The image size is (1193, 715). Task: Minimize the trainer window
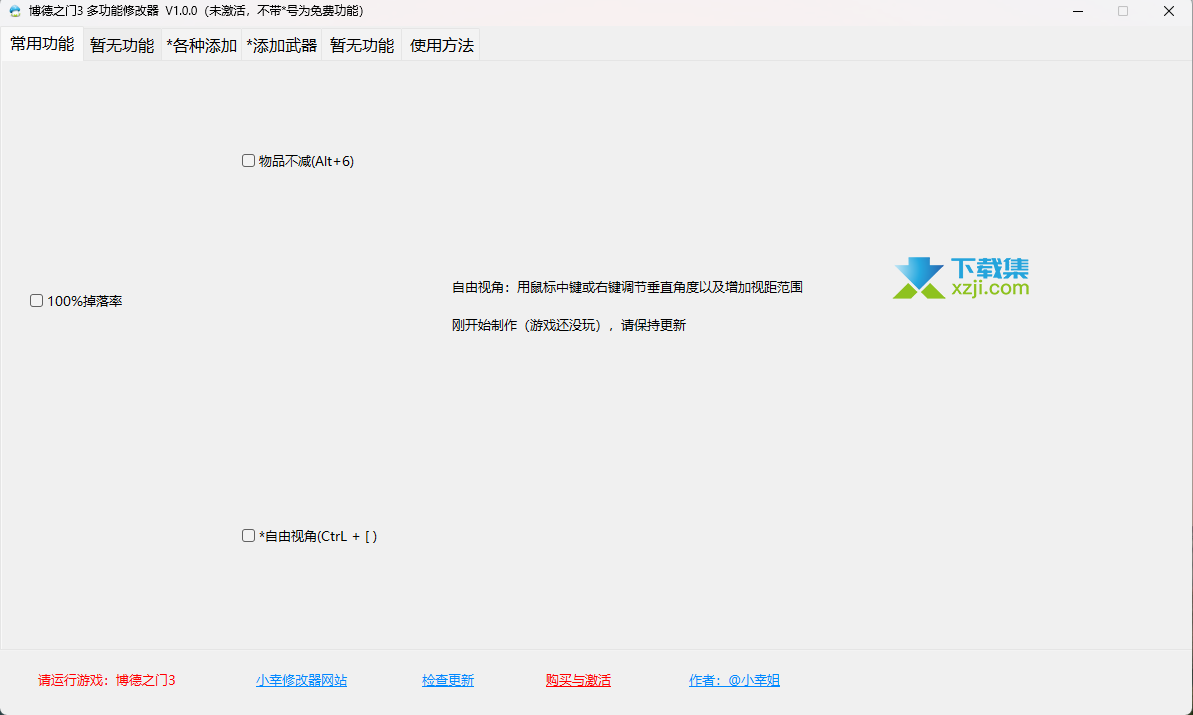[x=1077, y=11]
